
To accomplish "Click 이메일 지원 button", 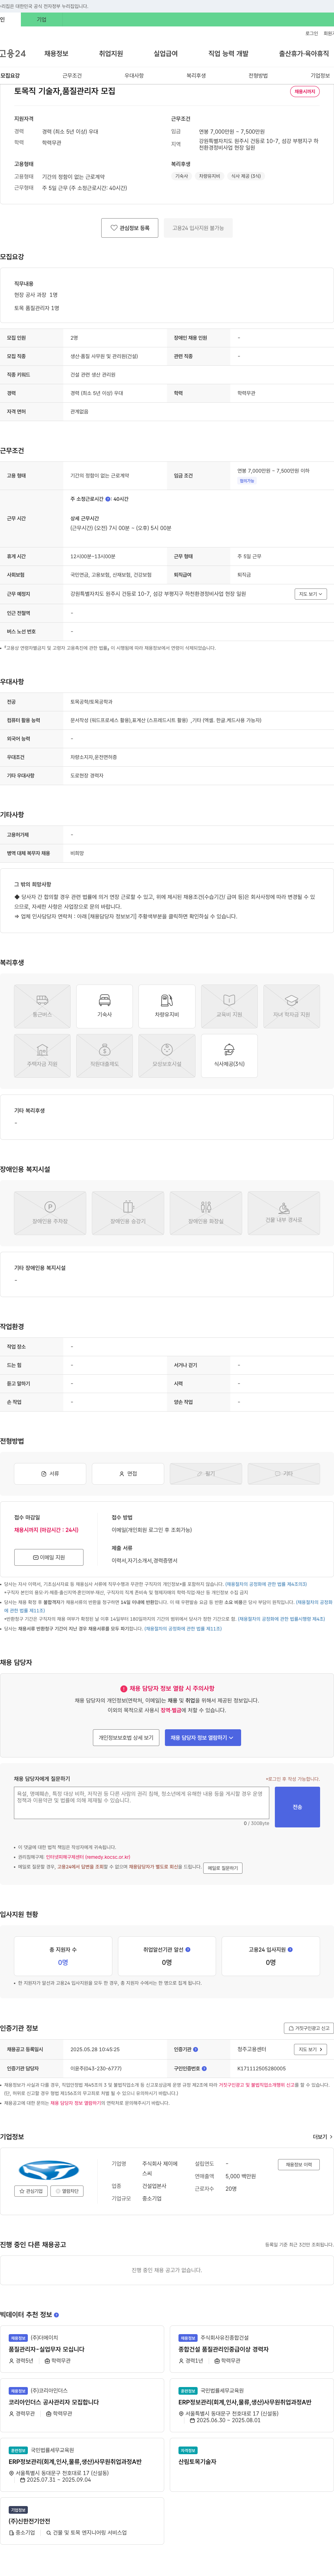I will pos(49,1557).
